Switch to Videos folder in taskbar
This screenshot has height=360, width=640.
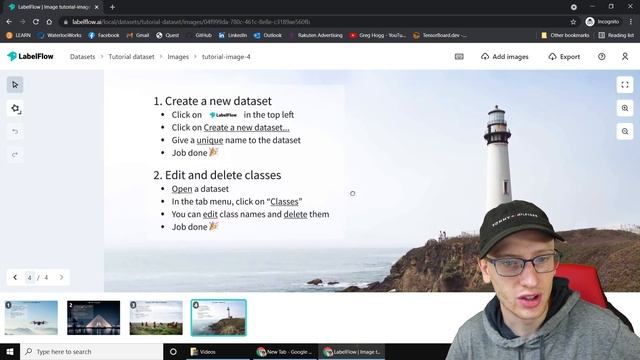click(218, 351)
